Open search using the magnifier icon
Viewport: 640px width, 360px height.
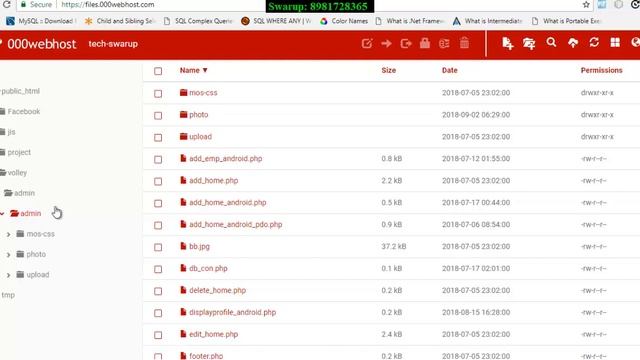pos(551,42)
